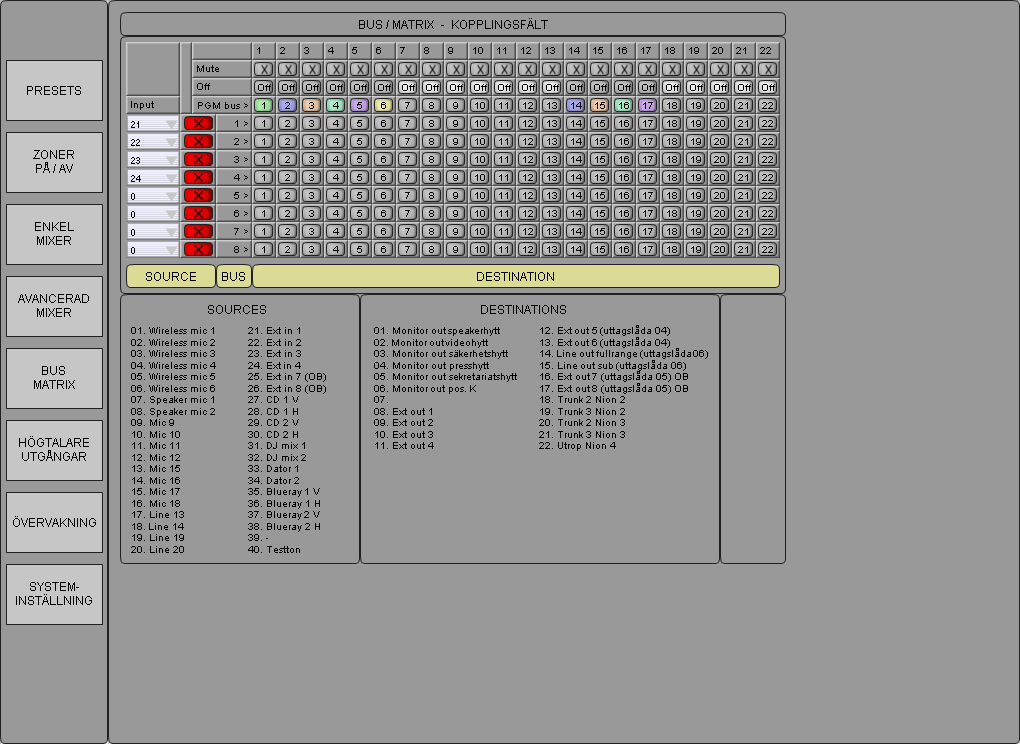Click the red X button on bus 8 row
The height and width of the screenshot is (744, 1020).
(x=199, y=249)
